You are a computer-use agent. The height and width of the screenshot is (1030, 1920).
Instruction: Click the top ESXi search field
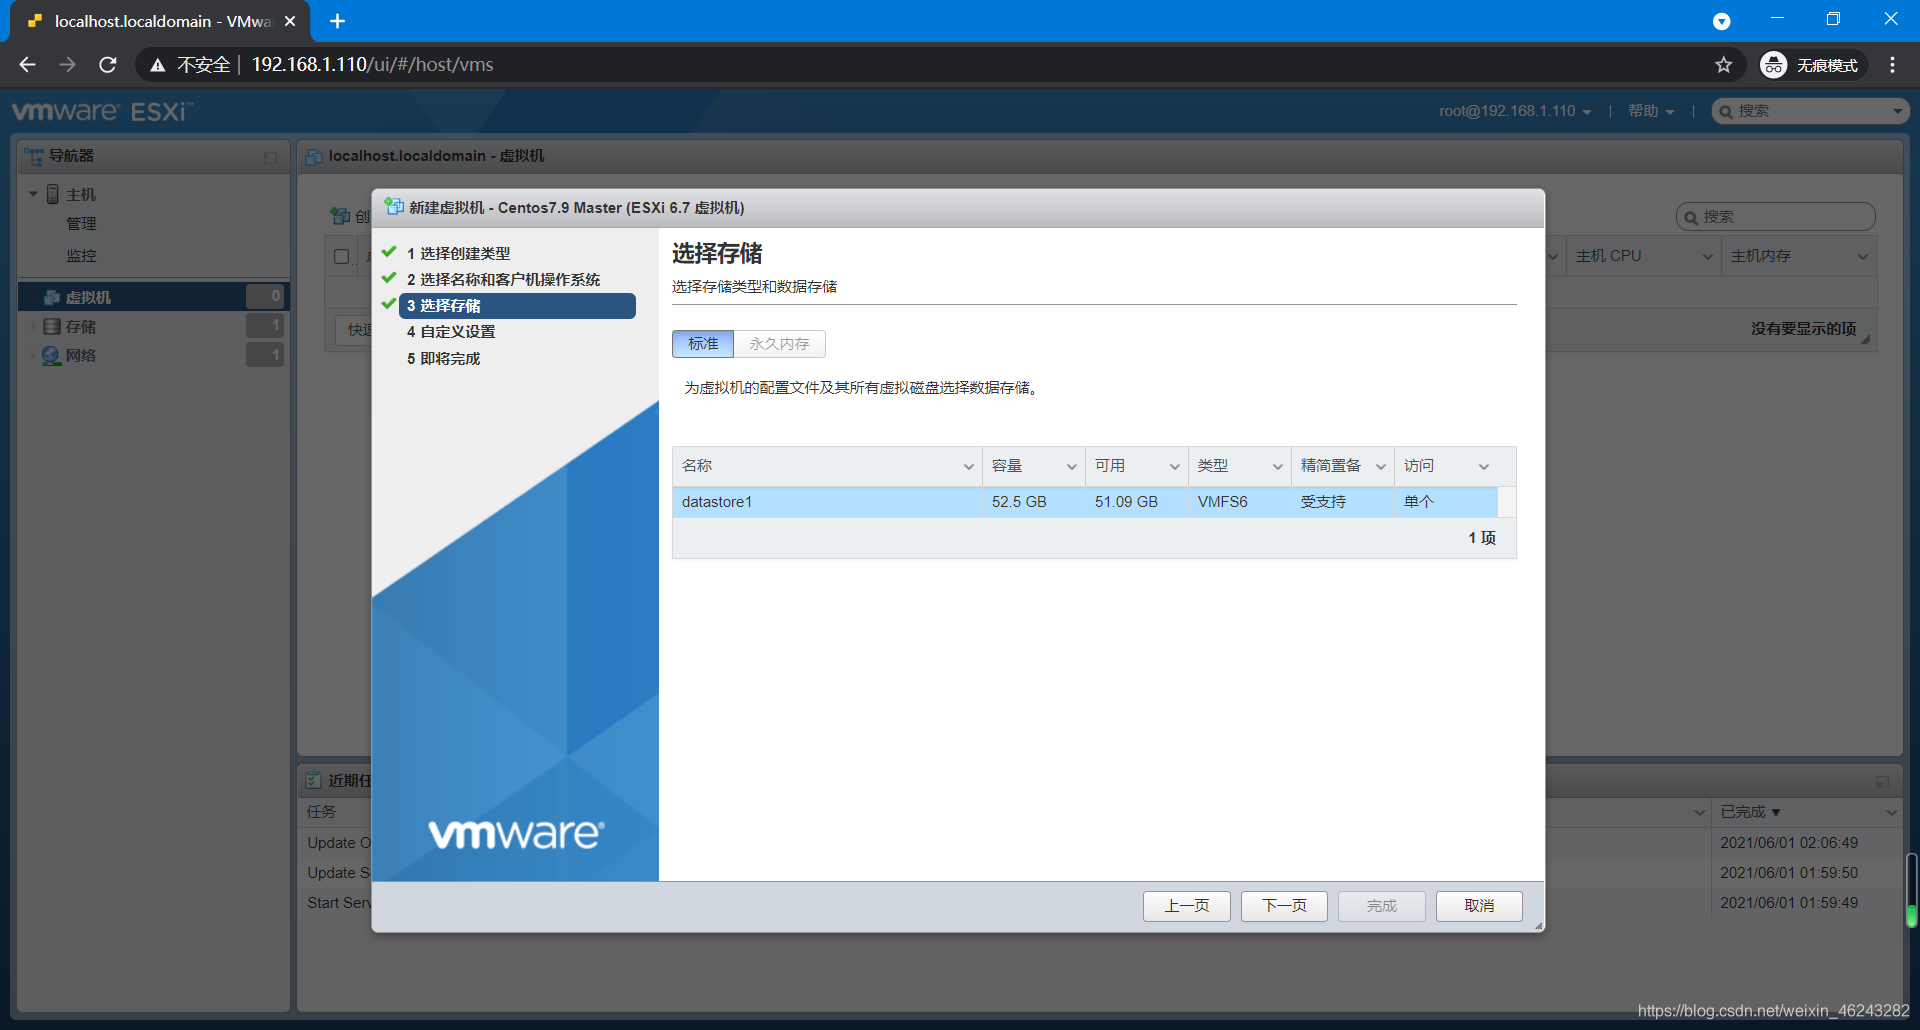coord(1810,111)
